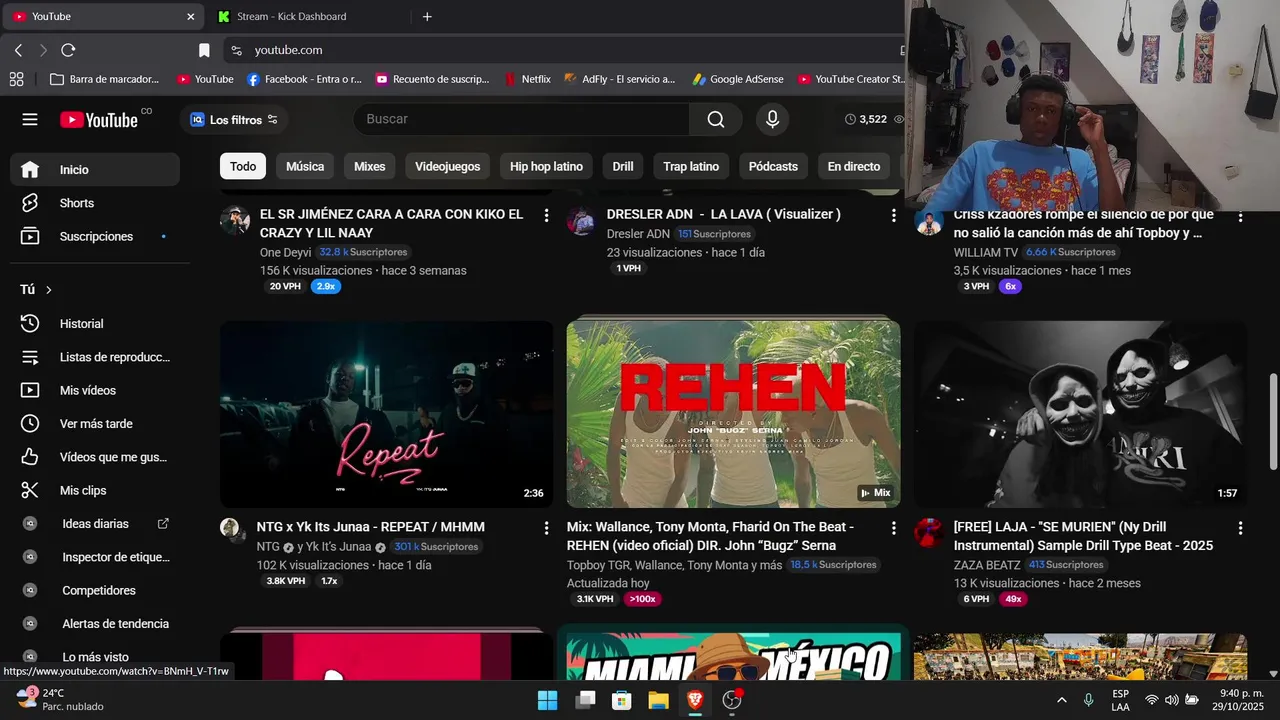Select the Pódcasts filter chip
Screen dimensions: 1280x720
(x=773, y=166)
